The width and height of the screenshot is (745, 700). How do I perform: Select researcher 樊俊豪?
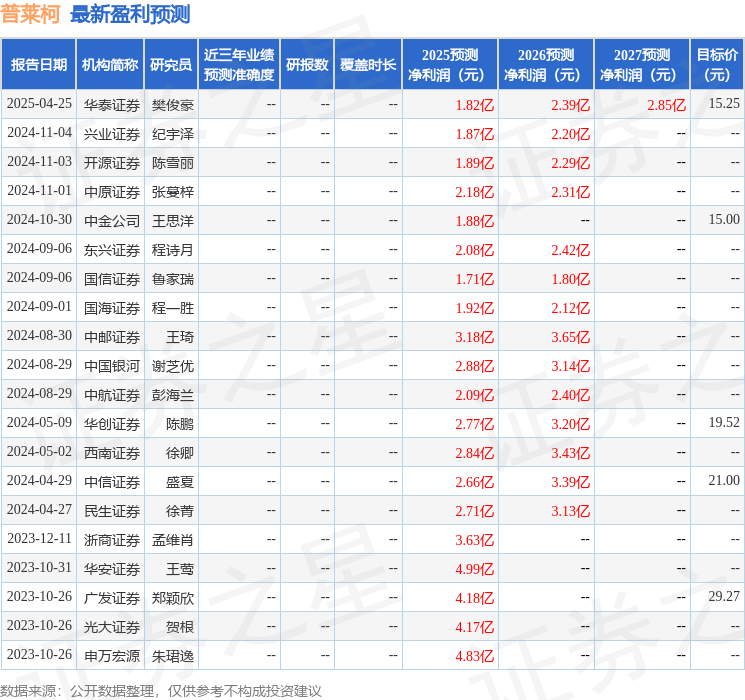[x=172, y=105]
